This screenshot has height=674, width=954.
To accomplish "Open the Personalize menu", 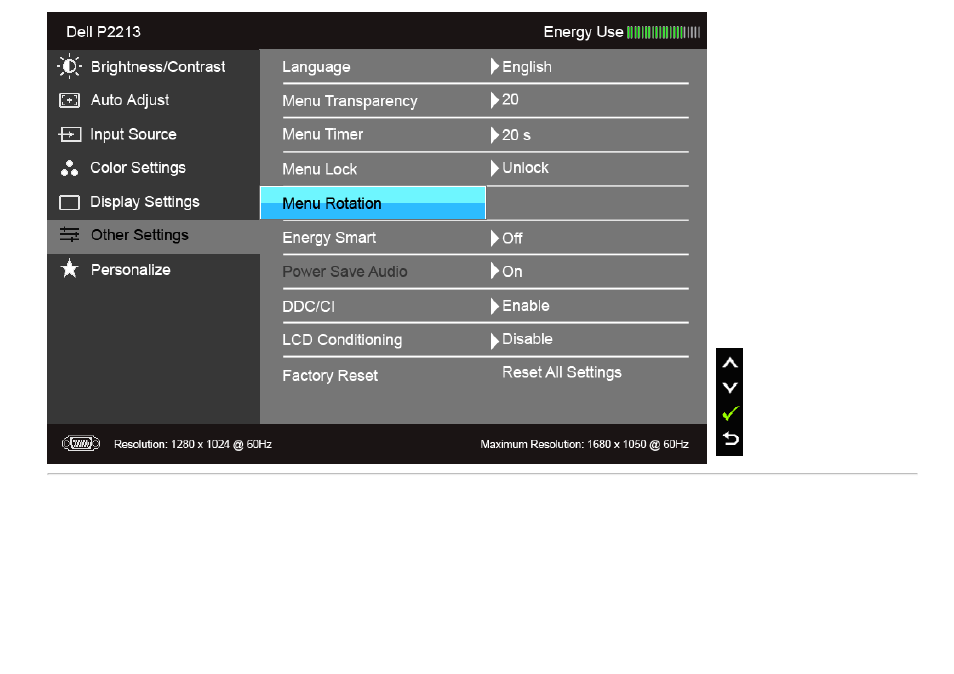I will [153, 269].
